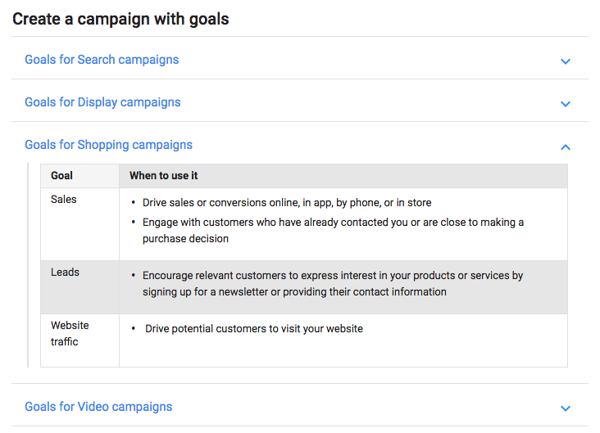Click the Goal column header
This screenshot has height=433, width=600.
point(62,176)
